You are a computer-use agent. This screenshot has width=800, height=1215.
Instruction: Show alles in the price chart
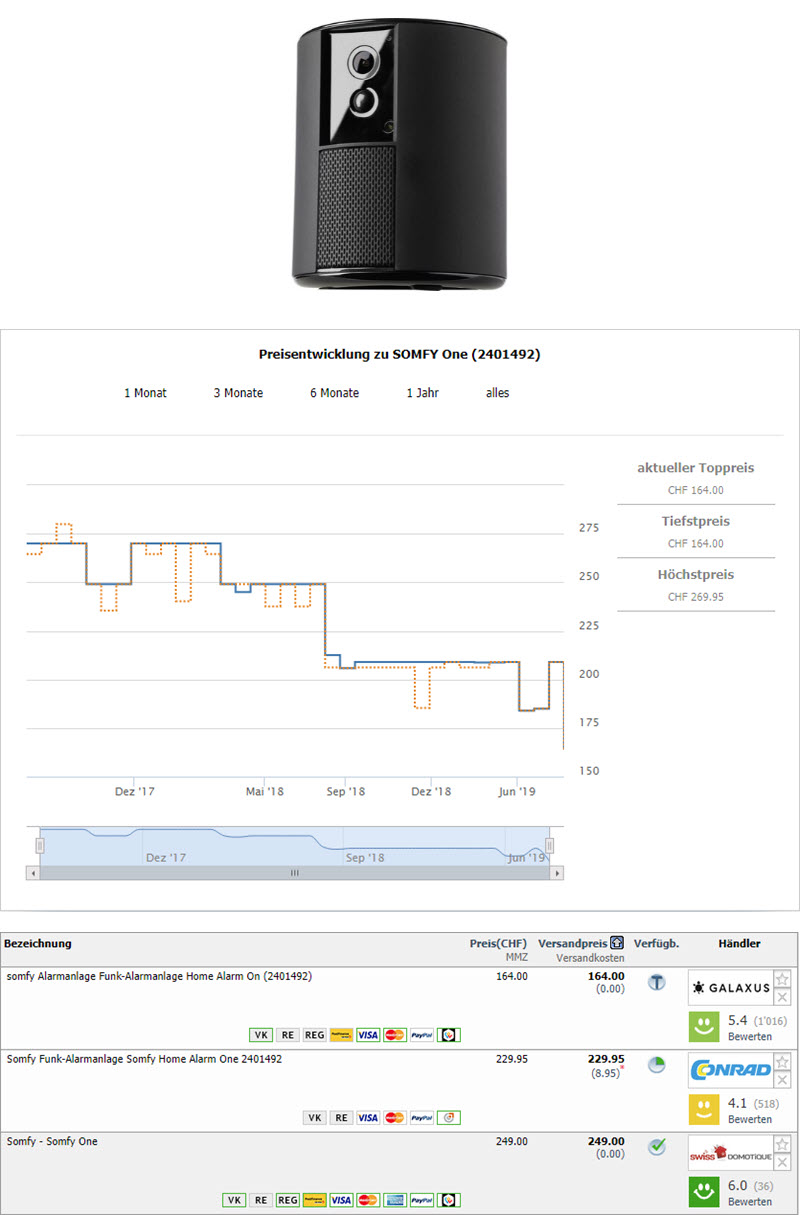497,393
